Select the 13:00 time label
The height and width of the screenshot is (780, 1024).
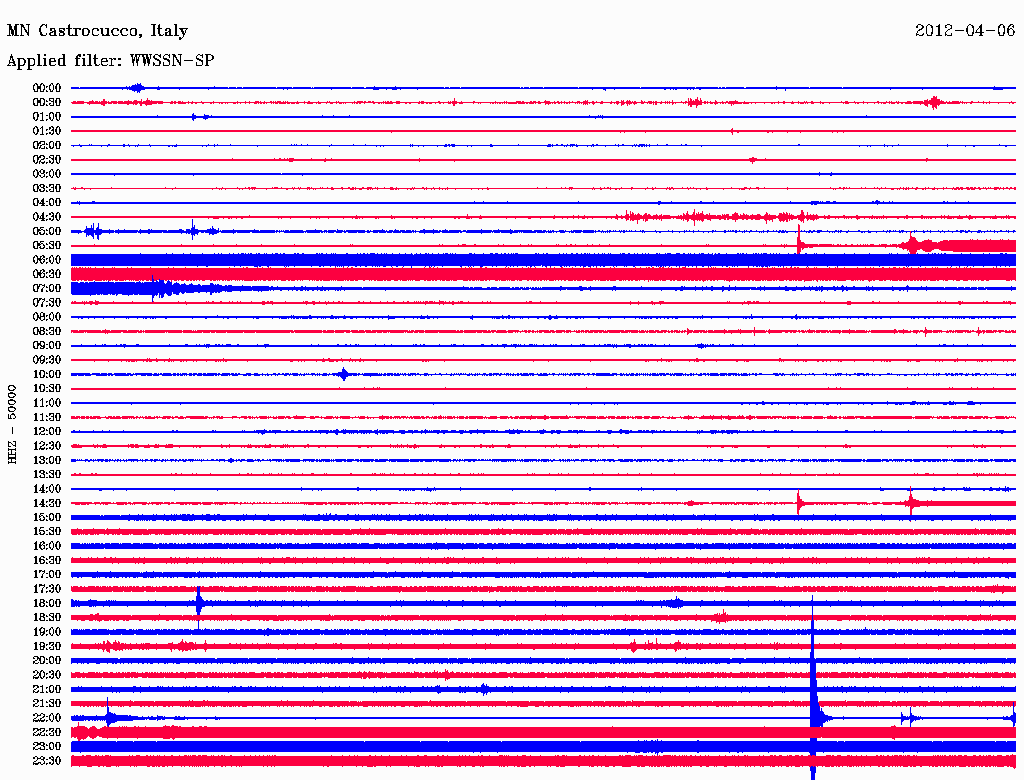tap(47, 460)
